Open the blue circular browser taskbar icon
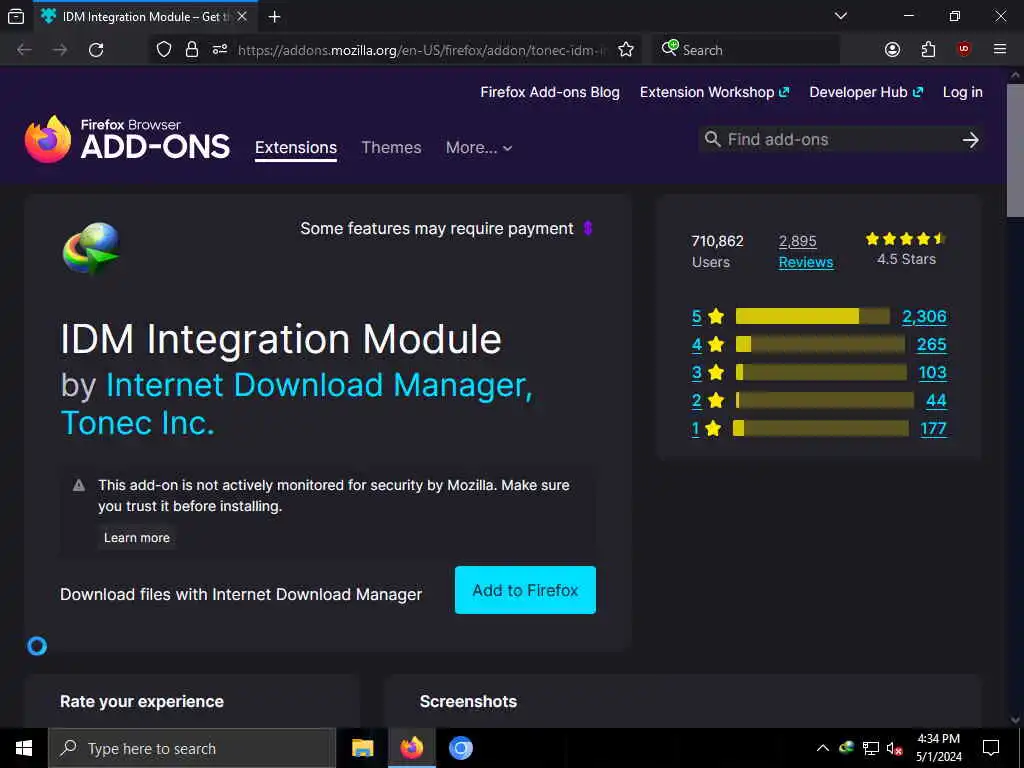The width and height of the screenshot is (1024, 768). 460,748
